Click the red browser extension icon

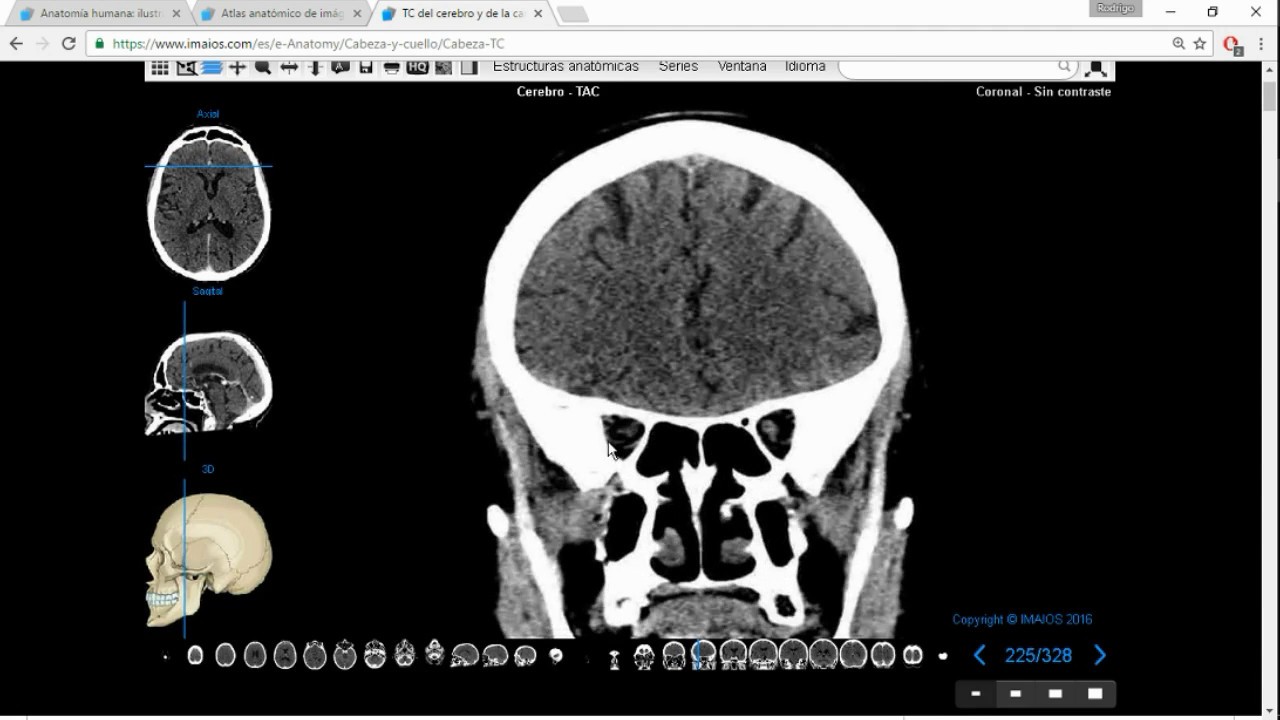pos(1232,45)
